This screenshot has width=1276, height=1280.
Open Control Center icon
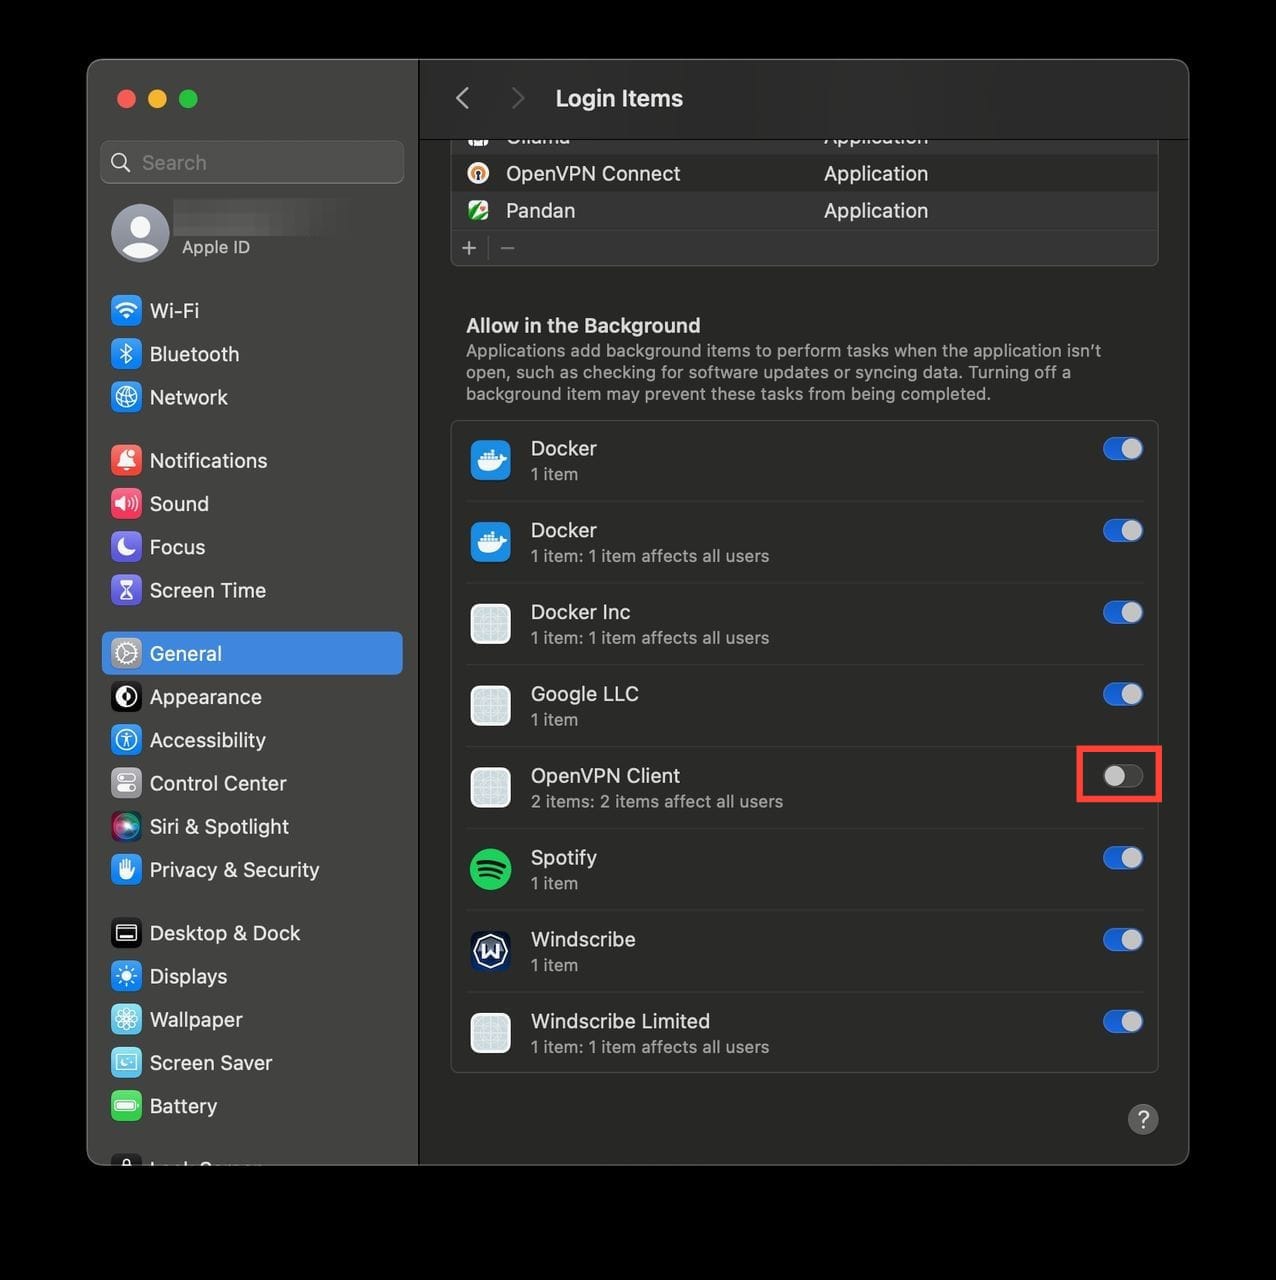coord(126,783)
